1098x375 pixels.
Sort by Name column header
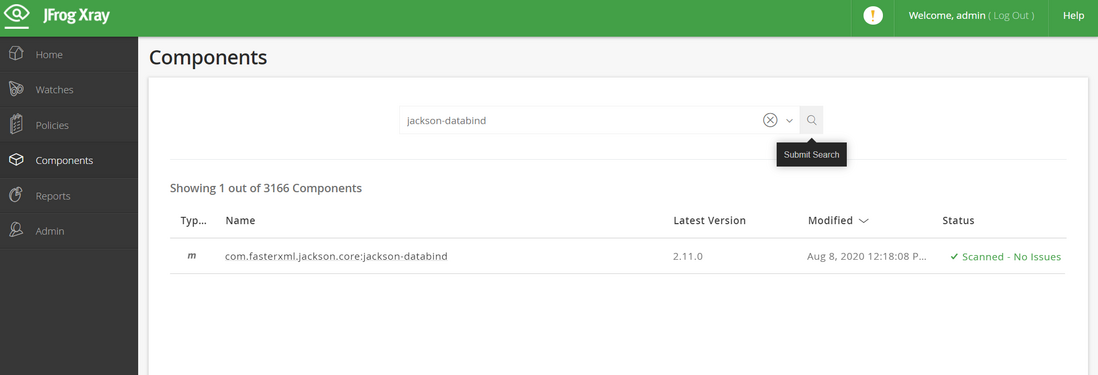coord(240,220)
